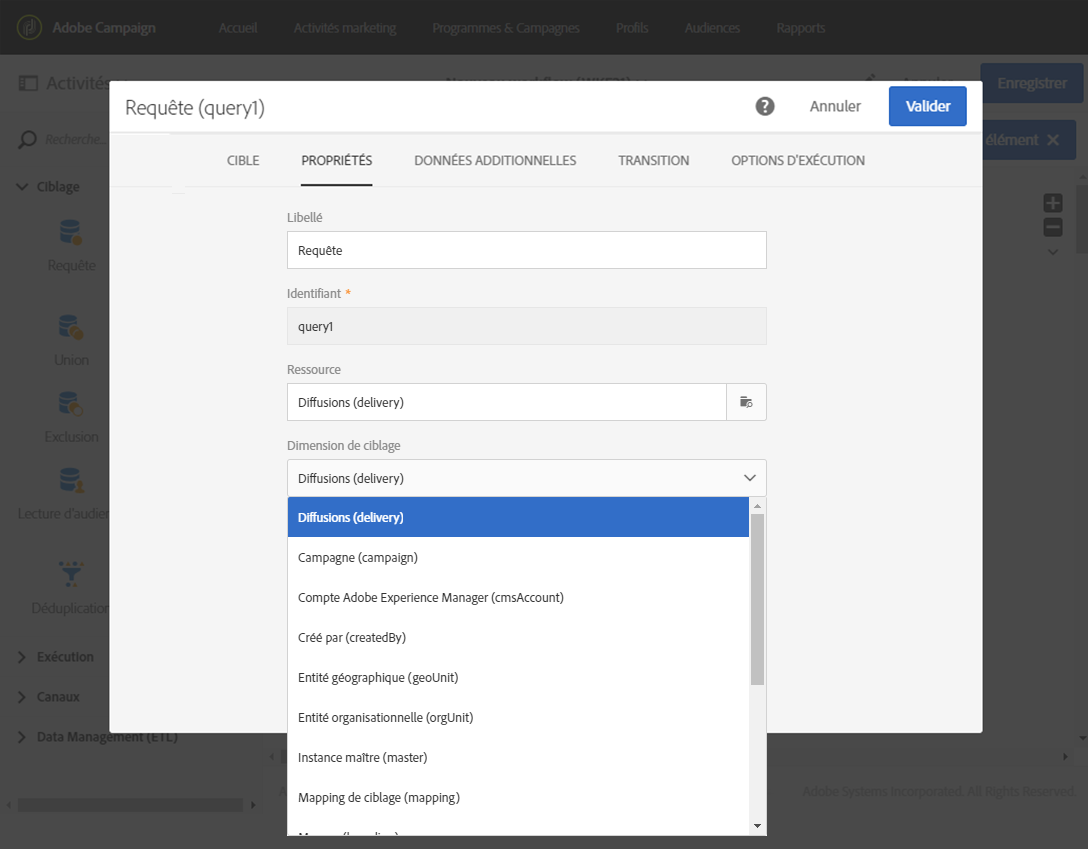Click the Libellé text field
1088x849 pixels.
point(526,250)
